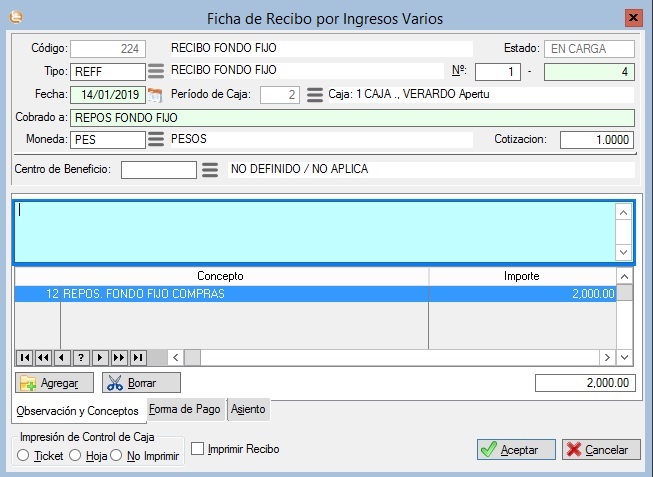This screenshot has width=653, height=477.
Task: Open the Asiento tab
Action: click(248, 409)
